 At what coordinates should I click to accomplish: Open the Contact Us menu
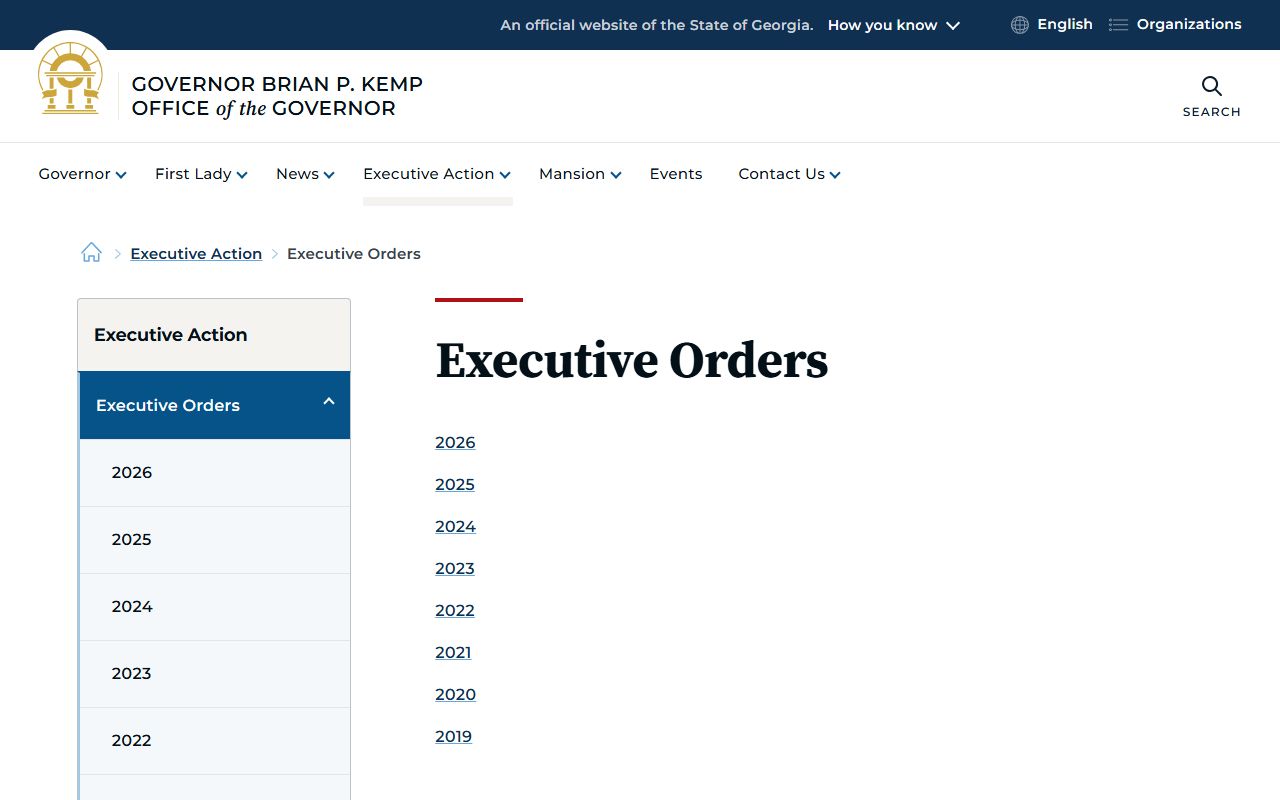tap(789, 174)
